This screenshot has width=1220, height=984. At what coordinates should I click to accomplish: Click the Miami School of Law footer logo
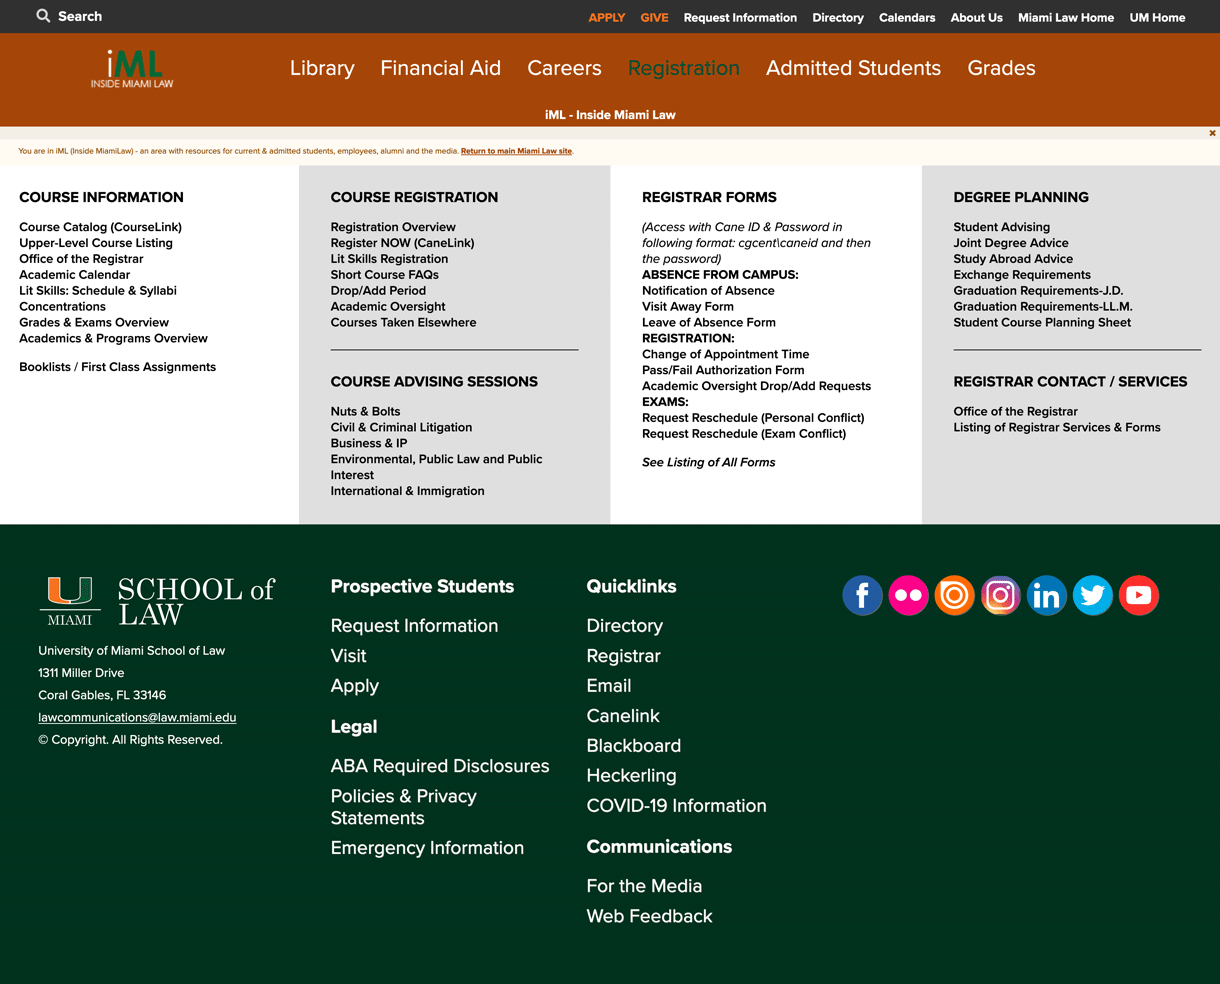[x=156, y=601]
